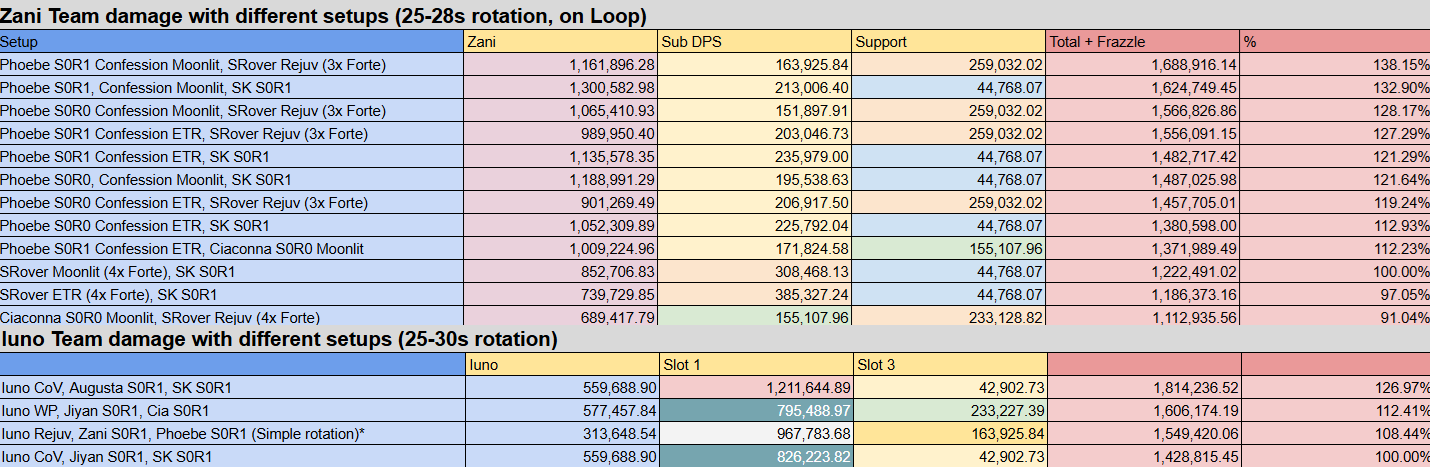Select the 'Iuno Team damage with different setups' title
The width and height of the screenshot is (1430, 467).
[x=279, y=339]
